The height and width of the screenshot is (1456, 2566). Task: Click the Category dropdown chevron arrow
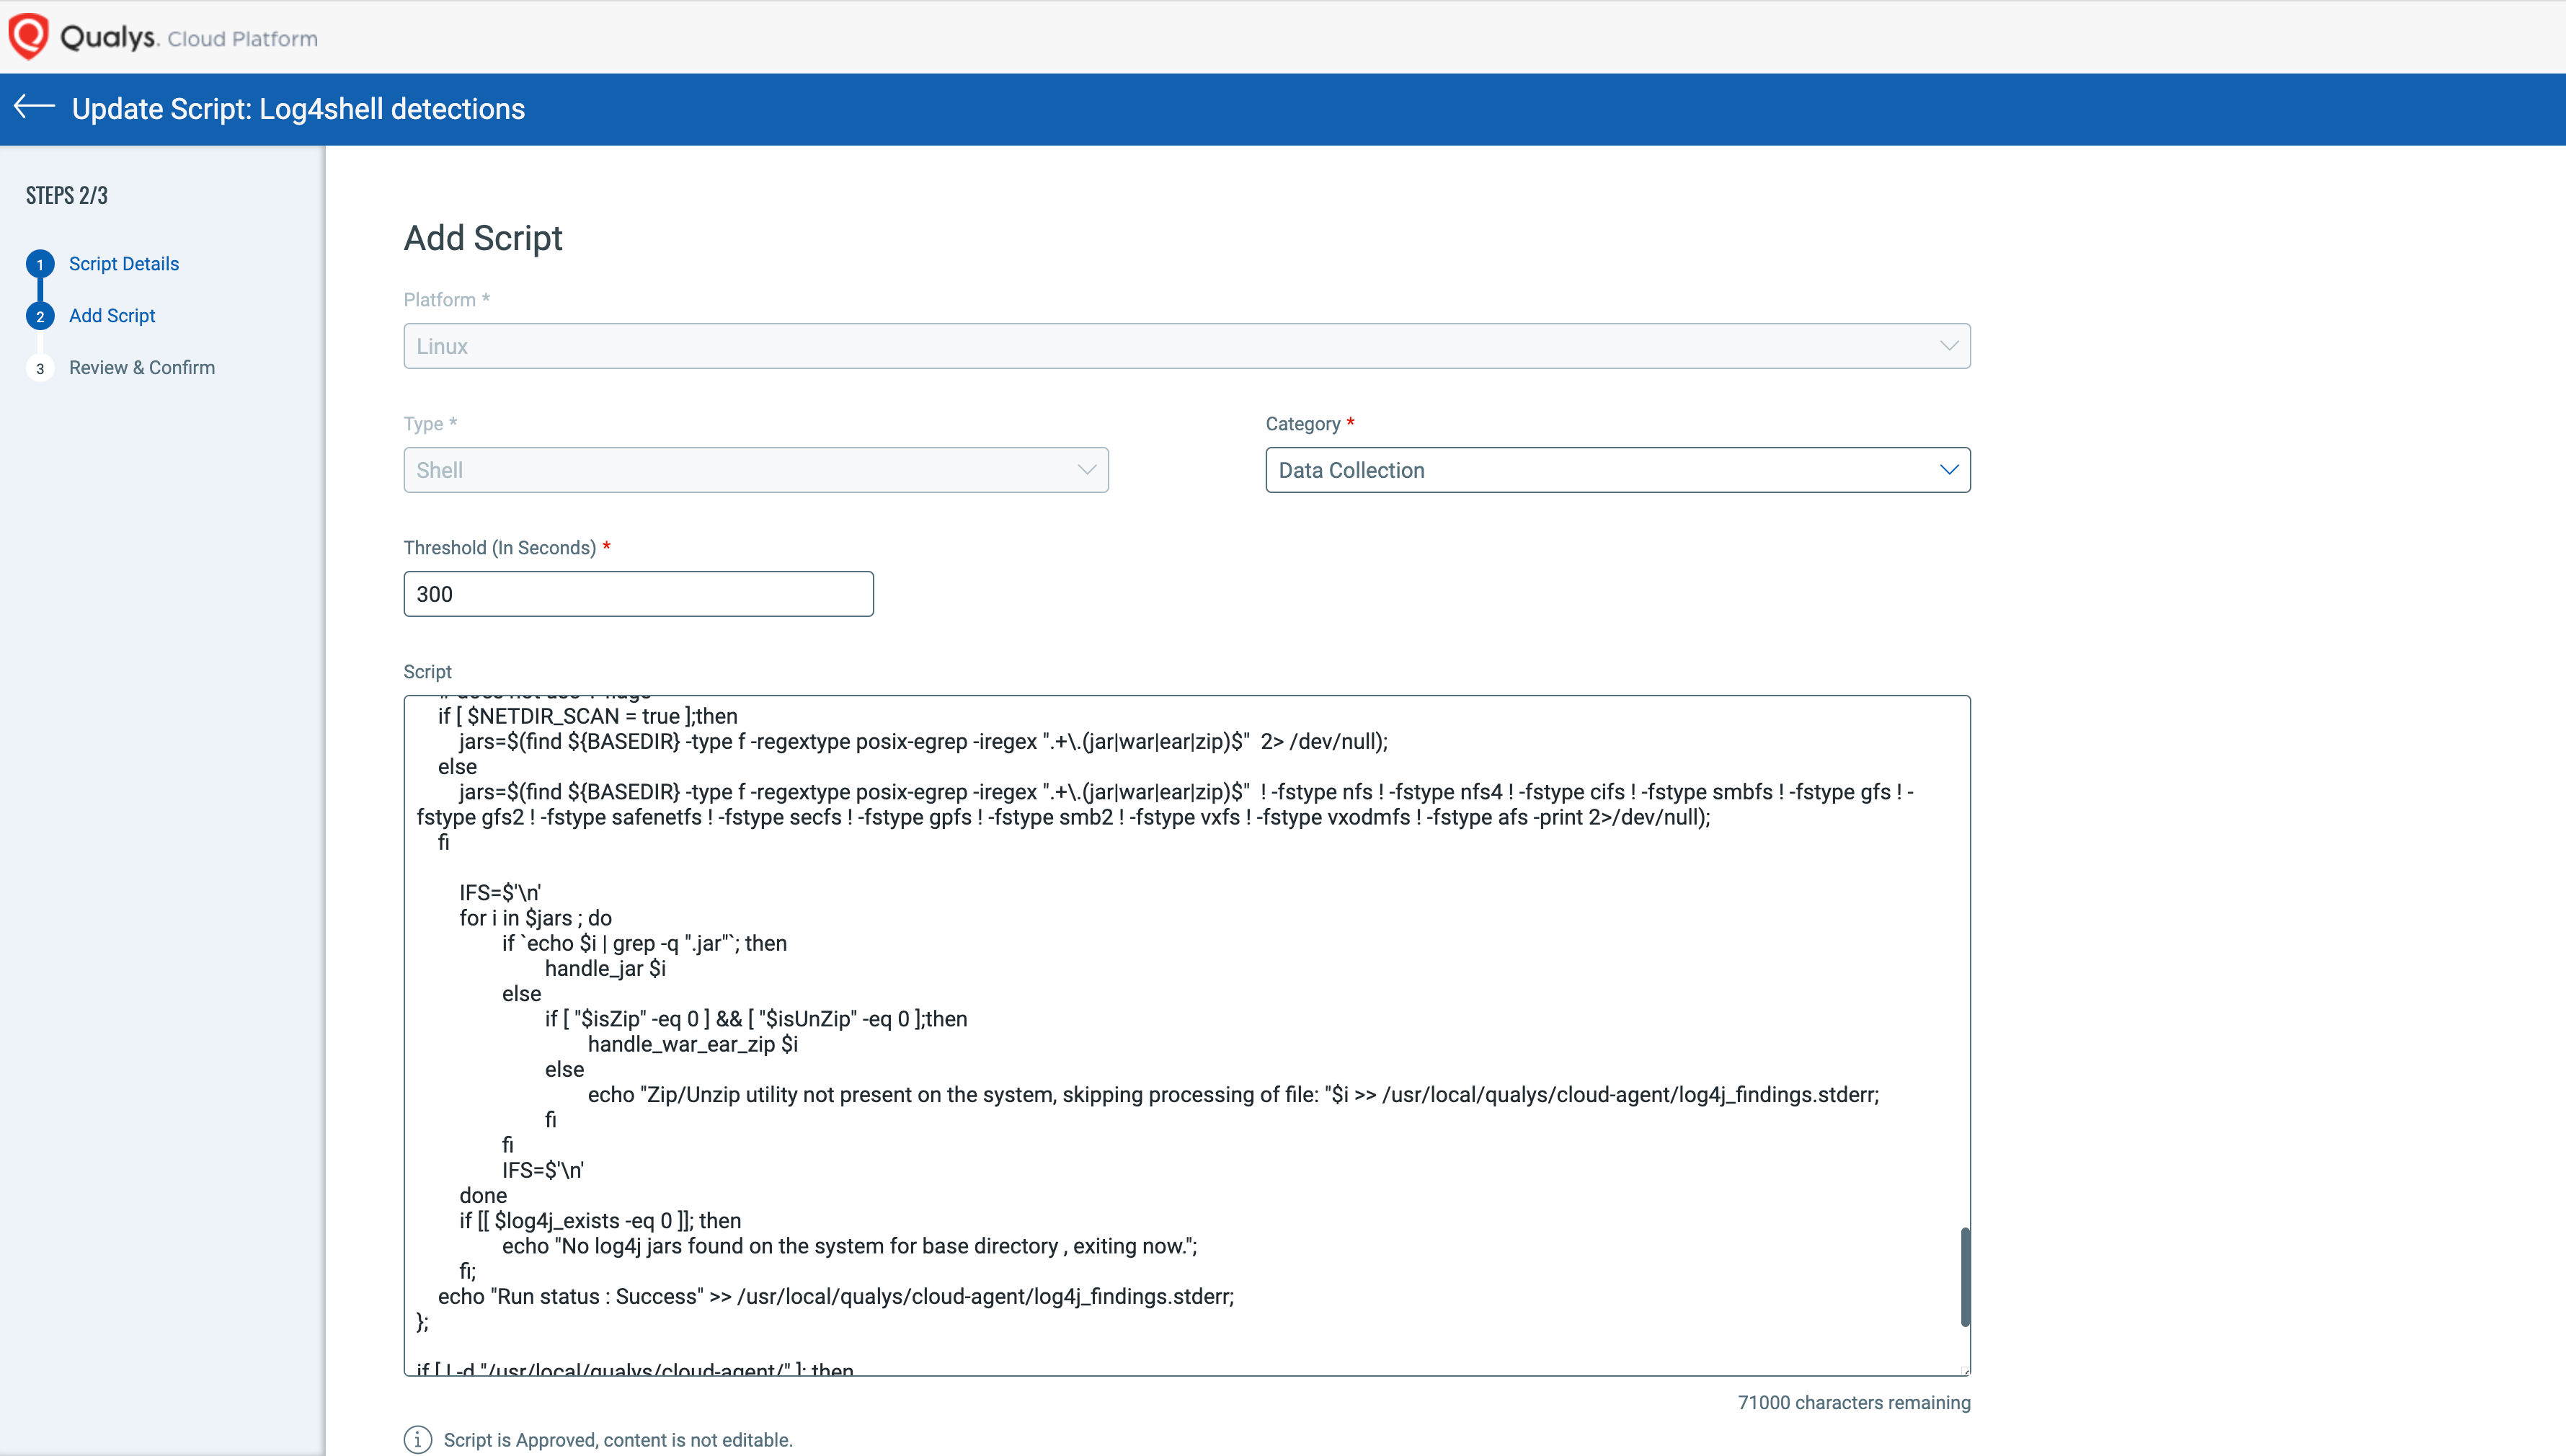[1949, 470]
